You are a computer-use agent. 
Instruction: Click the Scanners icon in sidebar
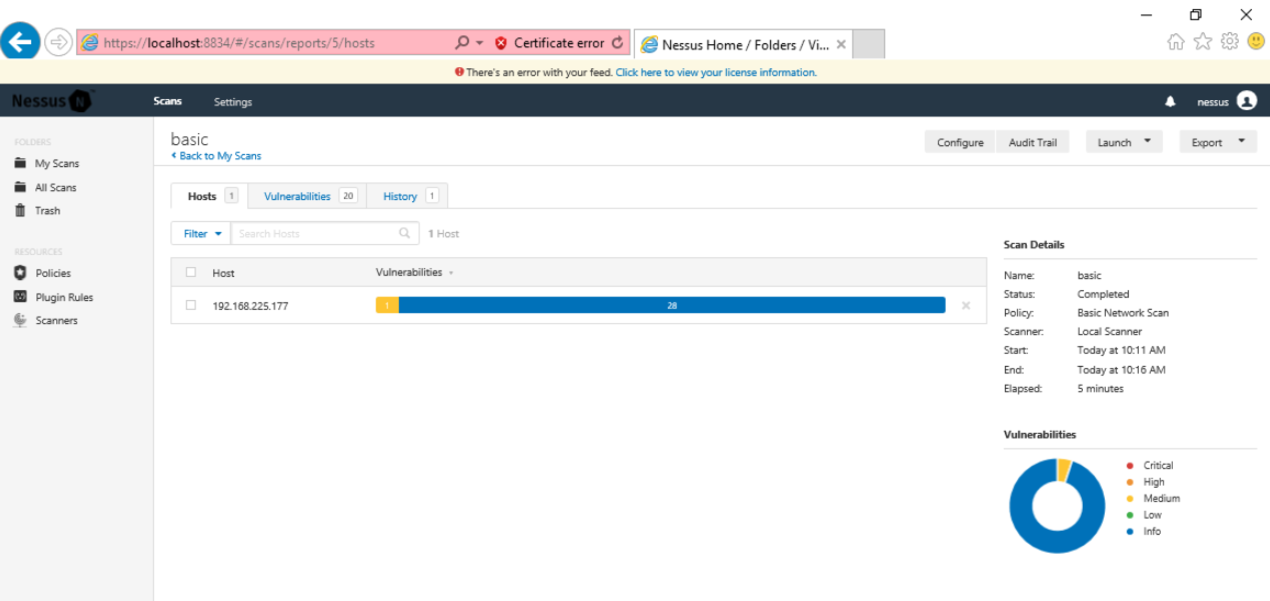click(x=20, y=320)
